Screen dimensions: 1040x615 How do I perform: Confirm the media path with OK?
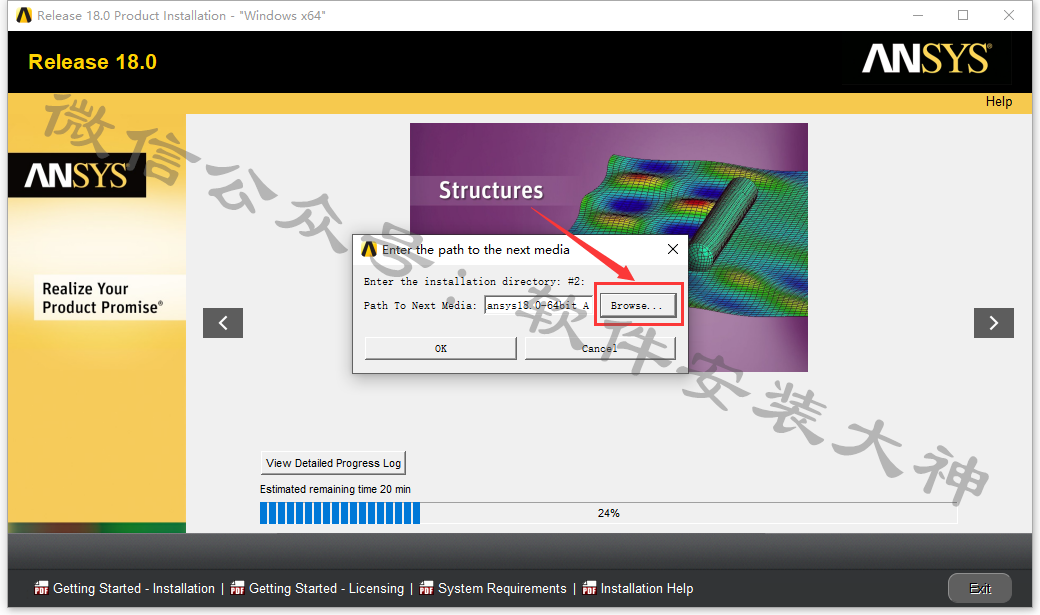pos(440,348)
